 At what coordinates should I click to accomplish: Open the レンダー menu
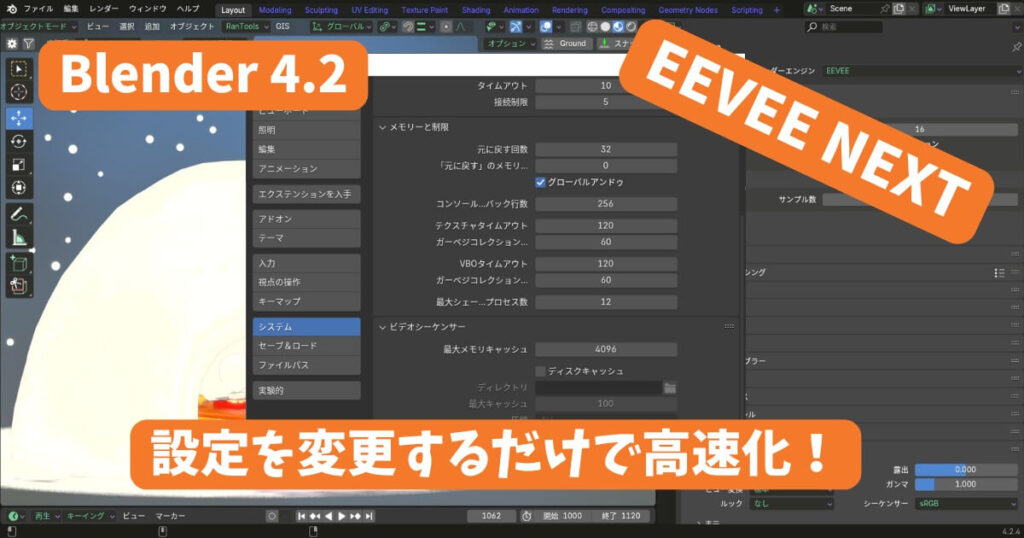(103, 9)
